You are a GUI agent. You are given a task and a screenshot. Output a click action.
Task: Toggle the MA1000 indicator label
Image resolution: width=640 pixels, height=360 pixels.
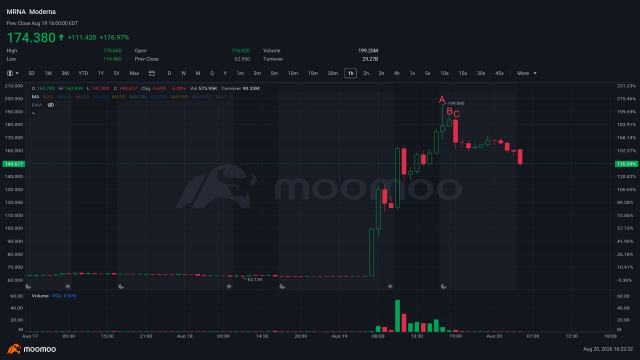[x=201, y=97]
